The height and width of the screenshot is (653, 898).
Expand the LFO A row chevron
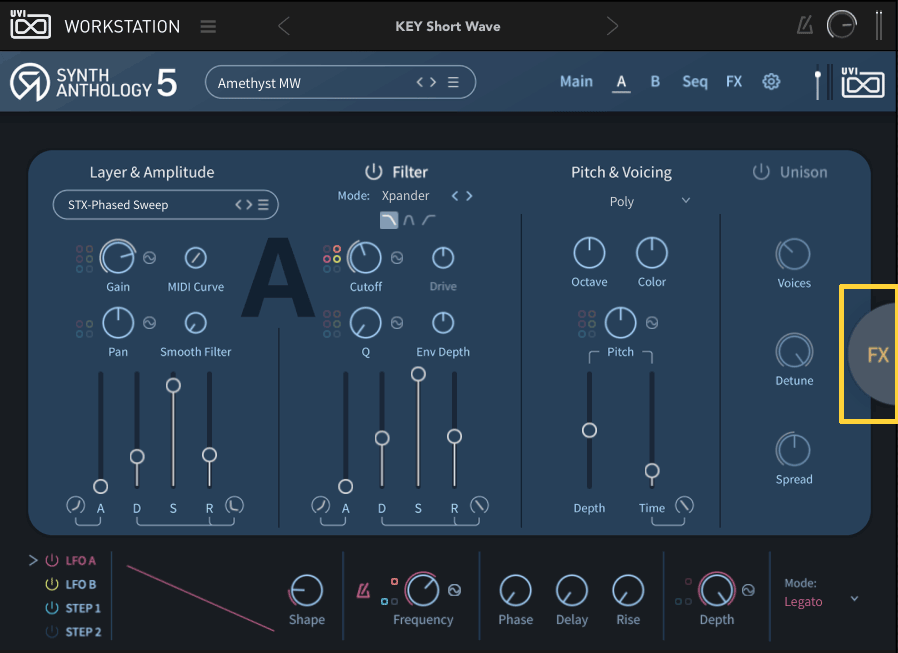(x=33, y=560)
